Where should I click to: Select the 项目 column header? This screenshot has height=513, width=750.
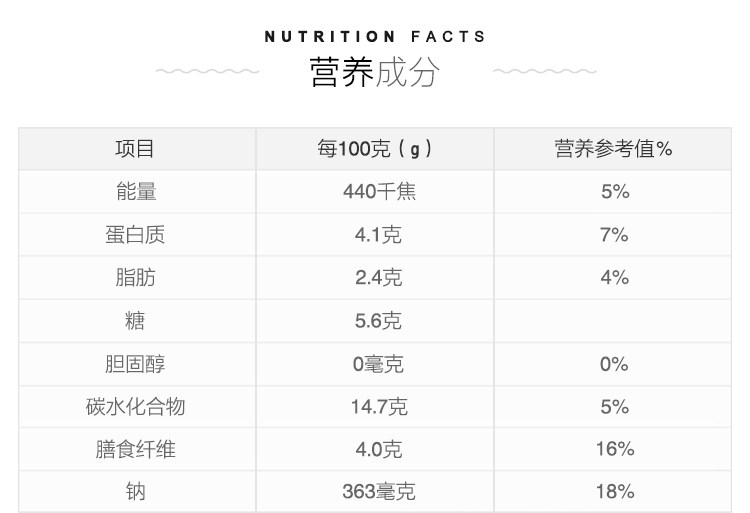(x=134, y=149)
